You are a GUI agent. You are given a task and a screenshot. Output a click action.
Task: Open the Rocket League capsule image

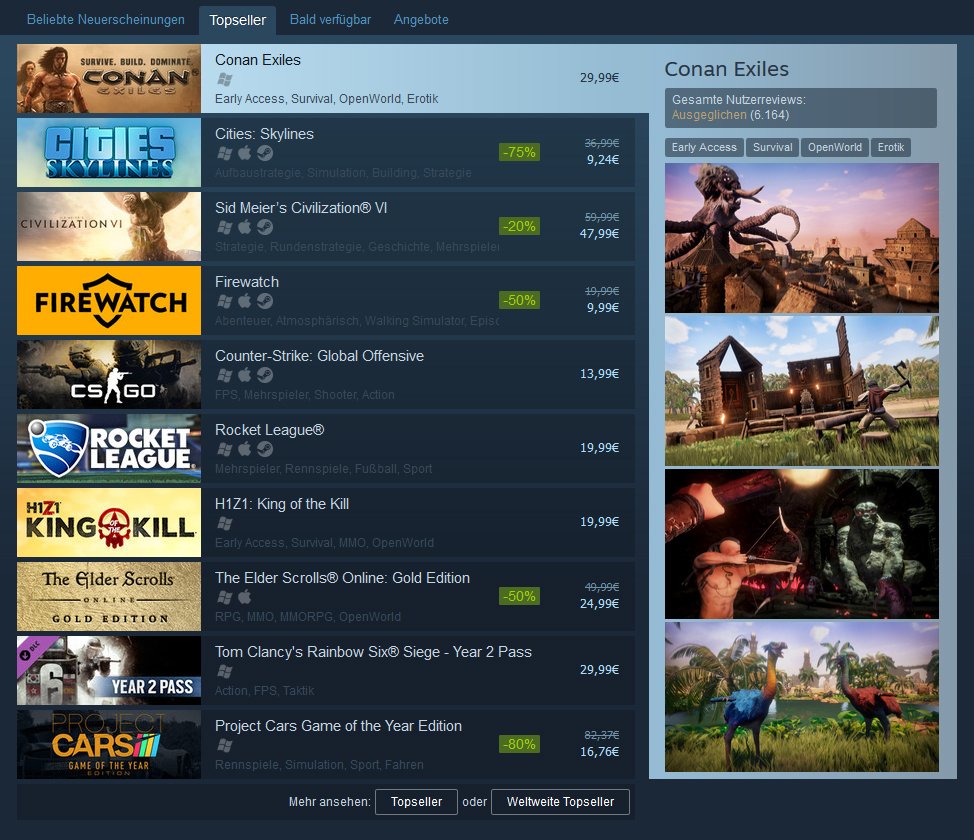click(109, 448)
